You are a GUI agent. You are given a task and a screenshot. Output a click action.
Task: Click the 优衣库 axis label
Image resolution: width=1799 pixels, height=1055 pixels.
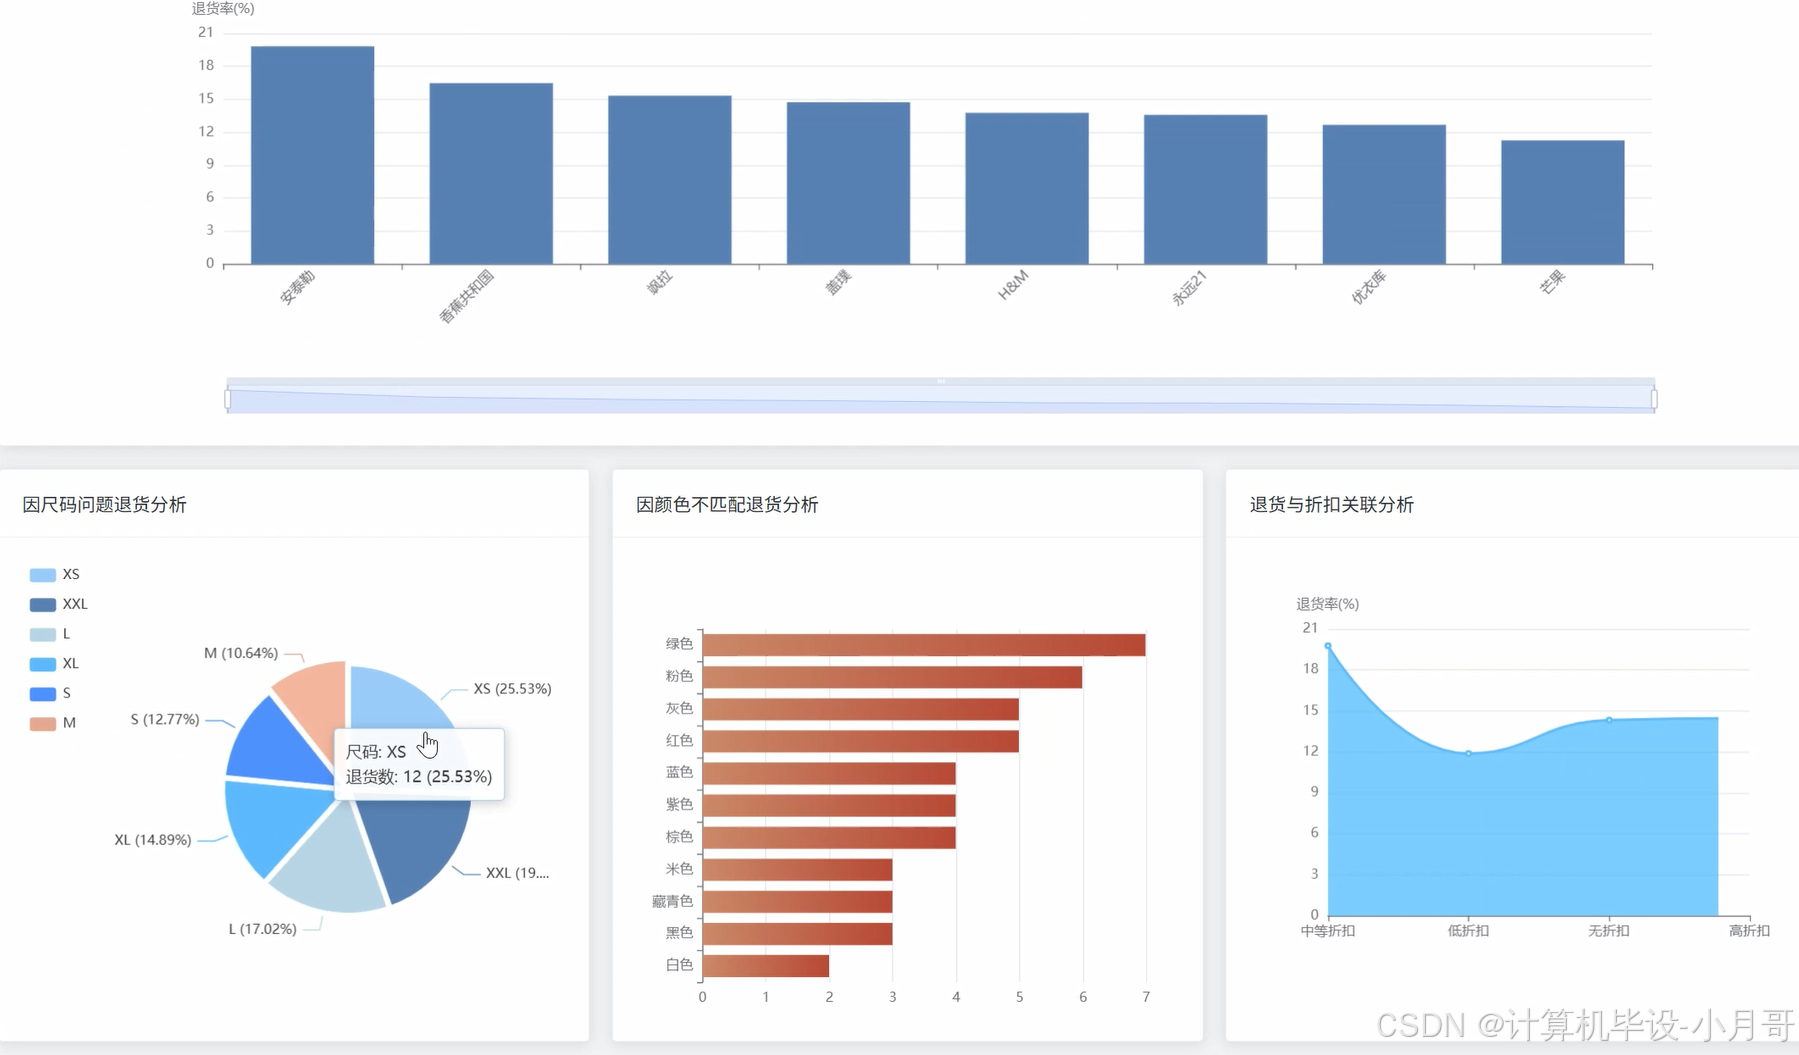1368,287
